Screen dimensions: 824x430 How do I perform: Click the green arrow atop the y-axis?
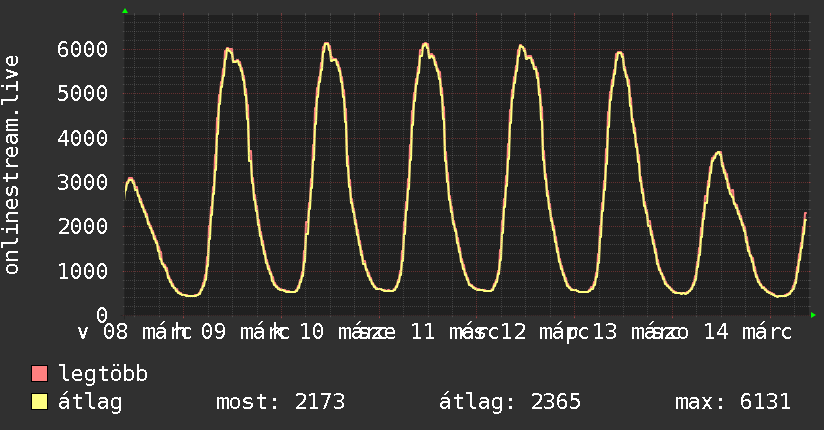[x=125, y=11]
